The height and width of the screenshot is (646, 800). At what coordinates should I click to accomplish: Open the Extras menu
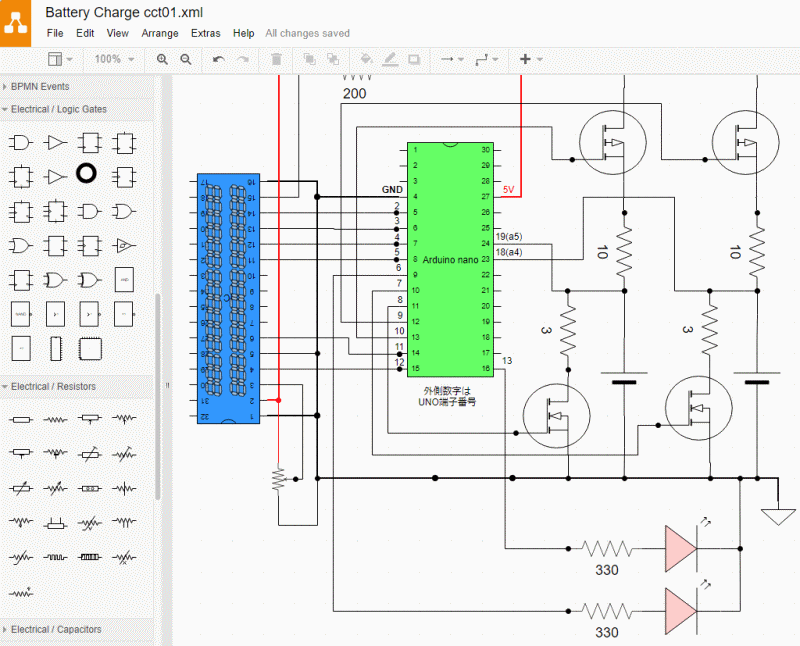coord(205,33)
